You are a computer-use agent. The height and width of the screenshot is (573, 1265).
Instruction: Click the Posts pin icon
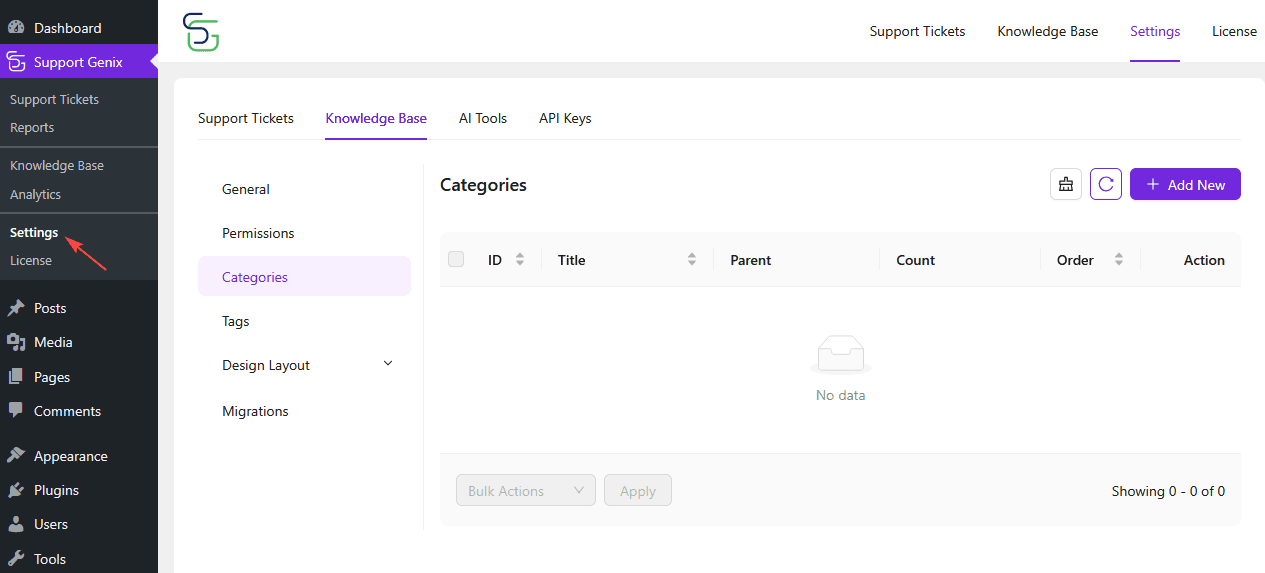coord(16,308)
